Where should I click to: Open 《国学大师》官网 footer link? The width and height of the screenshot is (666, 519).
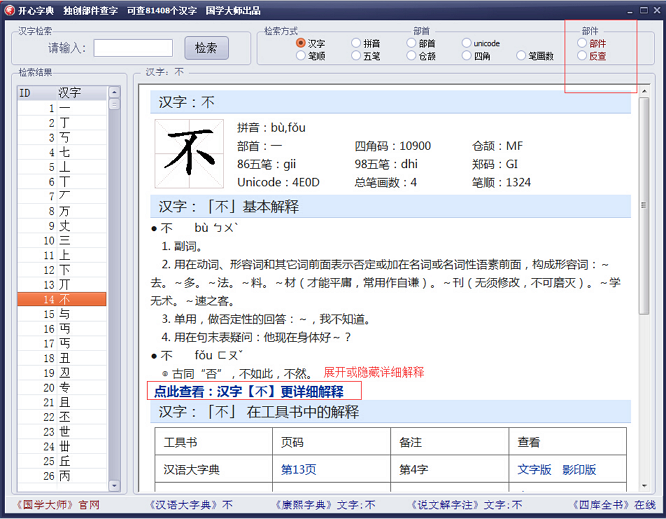tap(58, 505)
